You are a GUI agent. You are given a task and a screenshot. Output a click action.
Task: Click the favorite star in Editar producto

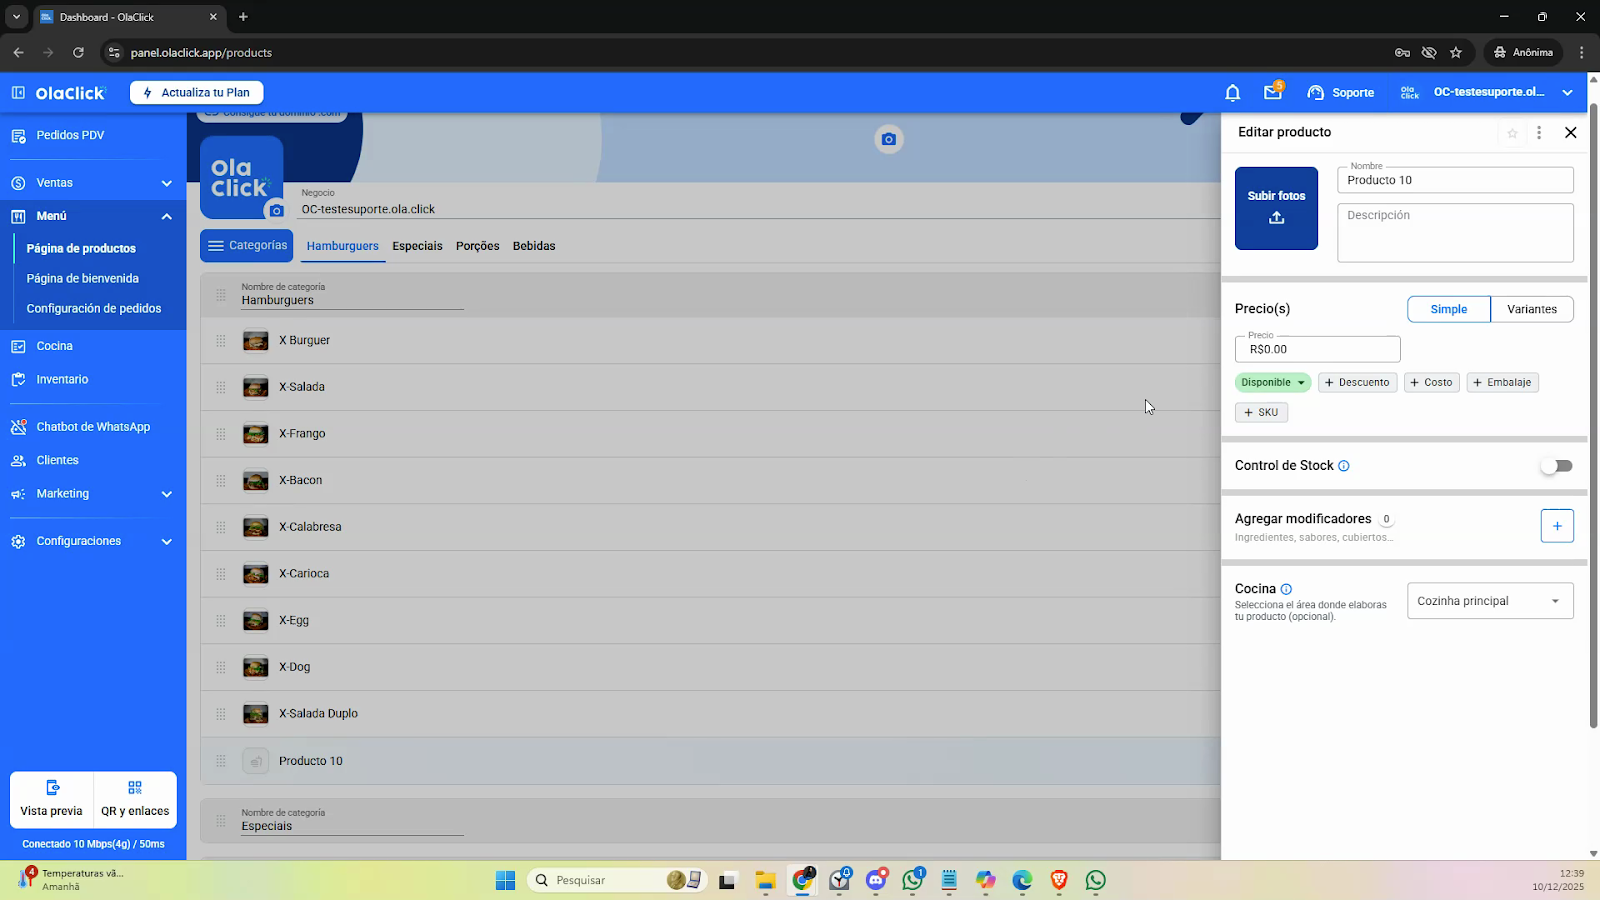click(1512, 133)
